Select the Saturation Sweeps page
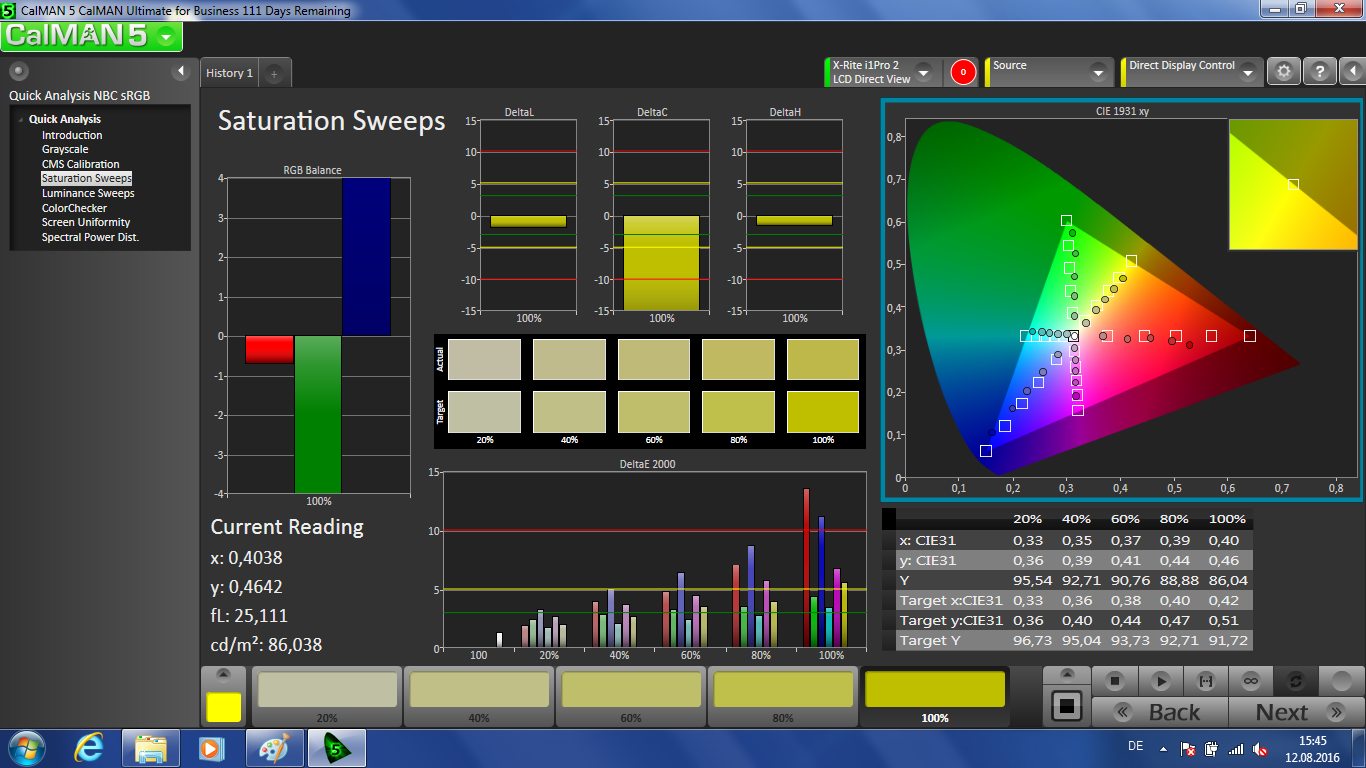1366x768 pixels. point(87,178)
